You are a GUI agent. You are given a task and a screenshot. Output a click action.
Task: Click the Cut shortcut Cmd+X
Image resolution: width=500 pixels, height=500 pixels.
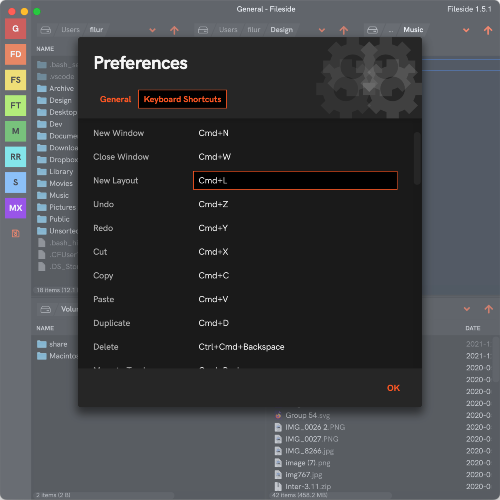(x=213, y=252)
